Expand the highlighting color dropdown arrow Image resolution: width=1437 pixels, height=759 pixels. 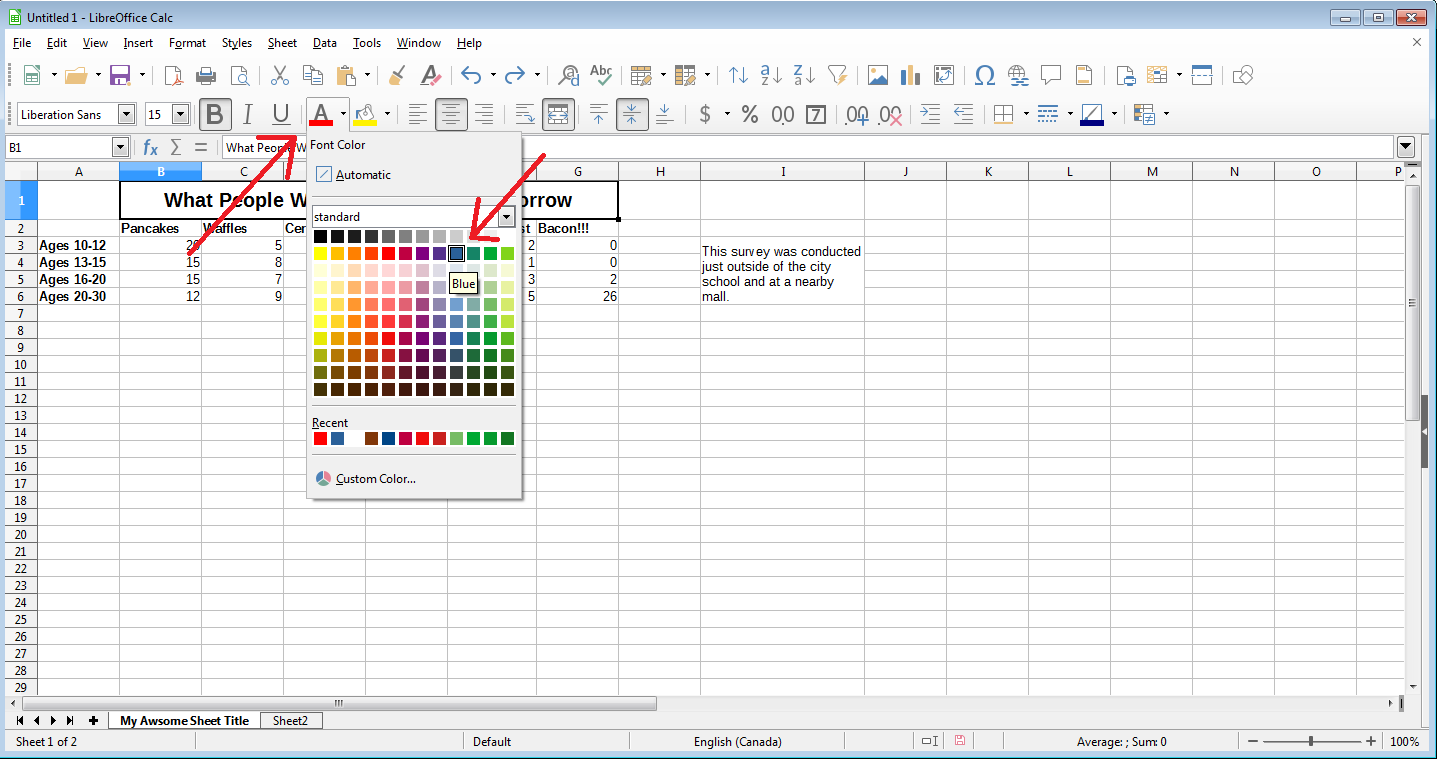(x=387, y=114)
